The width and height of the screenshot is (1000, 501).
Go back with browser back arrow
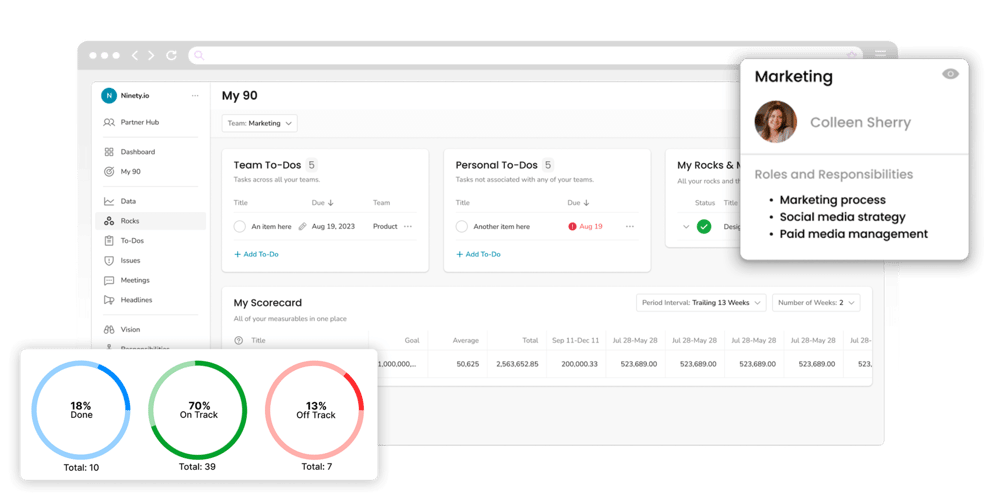click(x=135, y=55)
